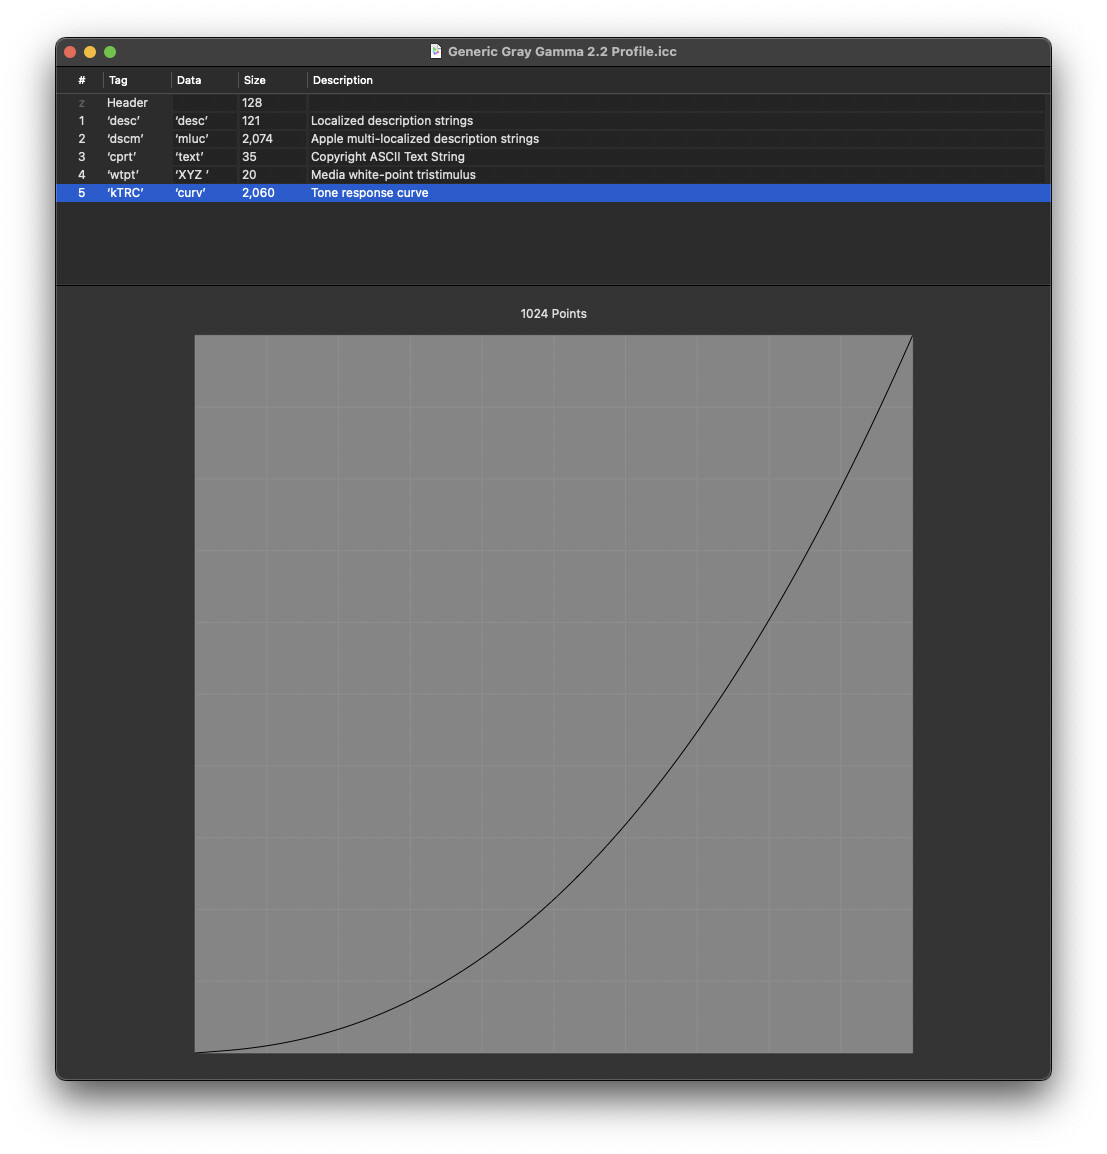Click 'Copyright ASCII Text String' cell
Viewport: 1107px width, 1154px height.
click(387, 157)
